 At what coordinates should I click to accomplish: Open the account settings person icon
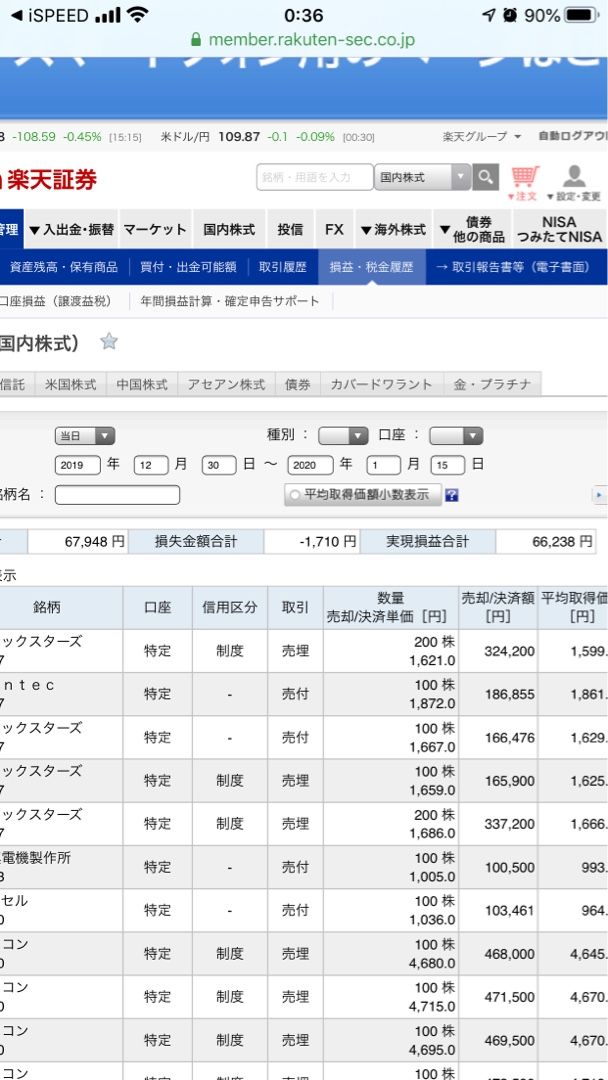tap(574, 181)
